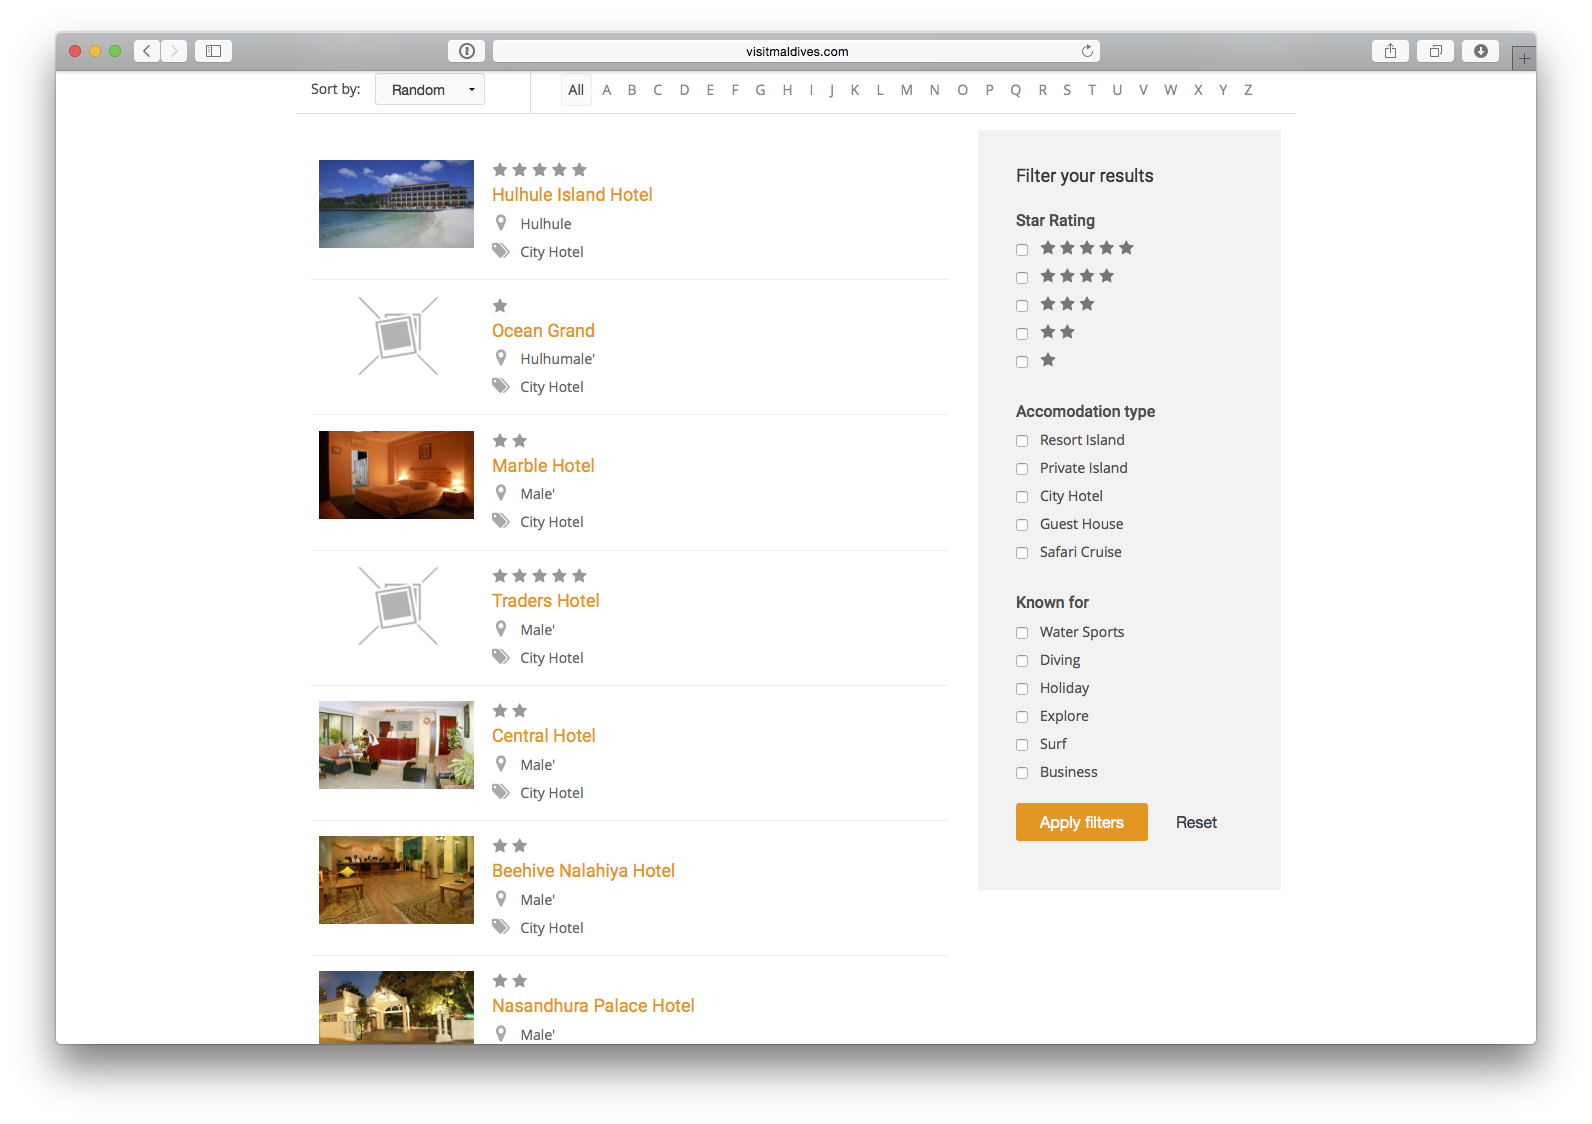Image resolution: width=1592 pixels, height=1124 pixels.
Task: Open the Hulhule Island Hotel link
Action: [572, 195]
